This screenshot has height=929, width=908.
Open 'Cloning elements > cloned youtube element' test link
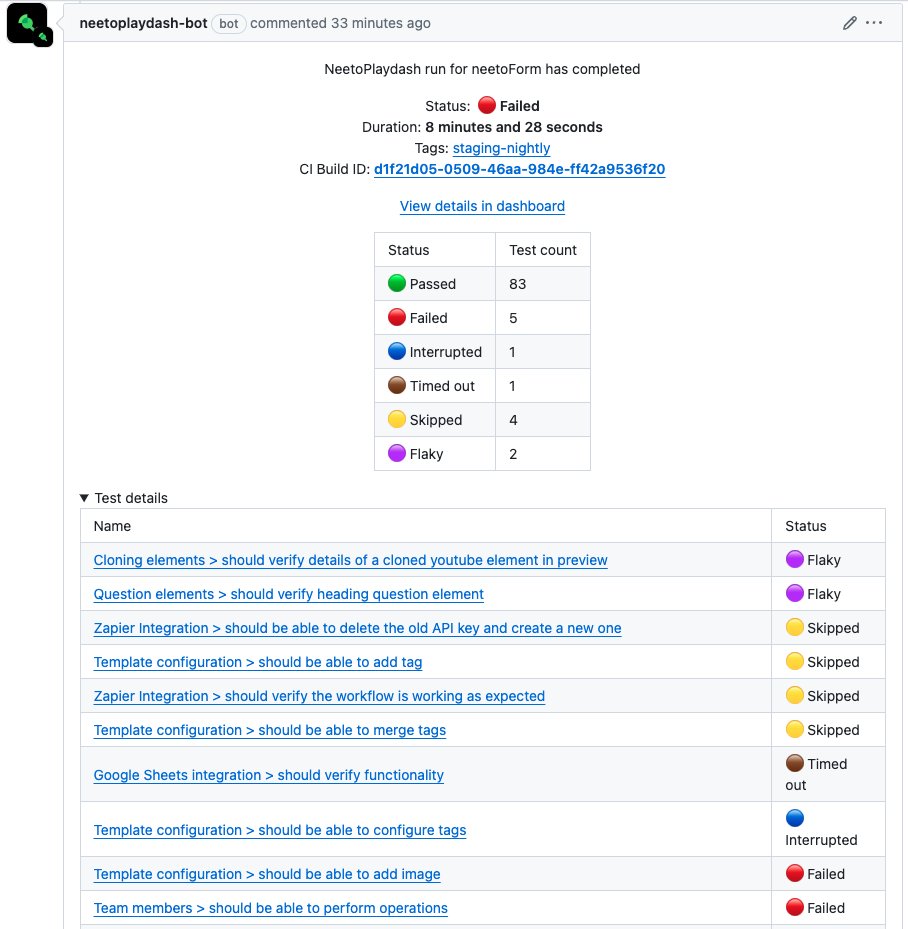[351, 560]
